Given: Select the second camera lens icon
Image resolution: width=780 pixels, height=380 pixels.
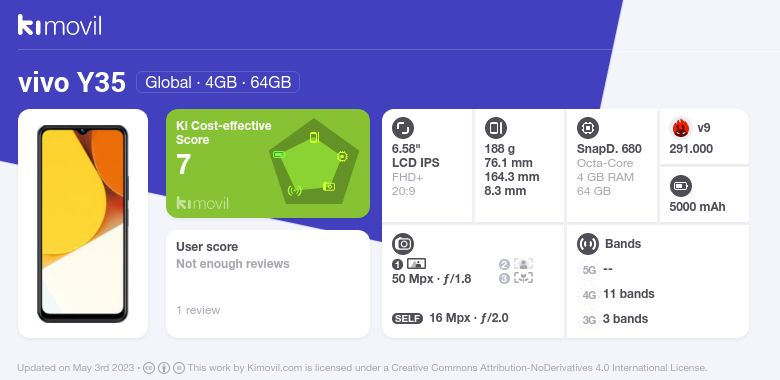Looking at the screenshot, I should (523, 264).
